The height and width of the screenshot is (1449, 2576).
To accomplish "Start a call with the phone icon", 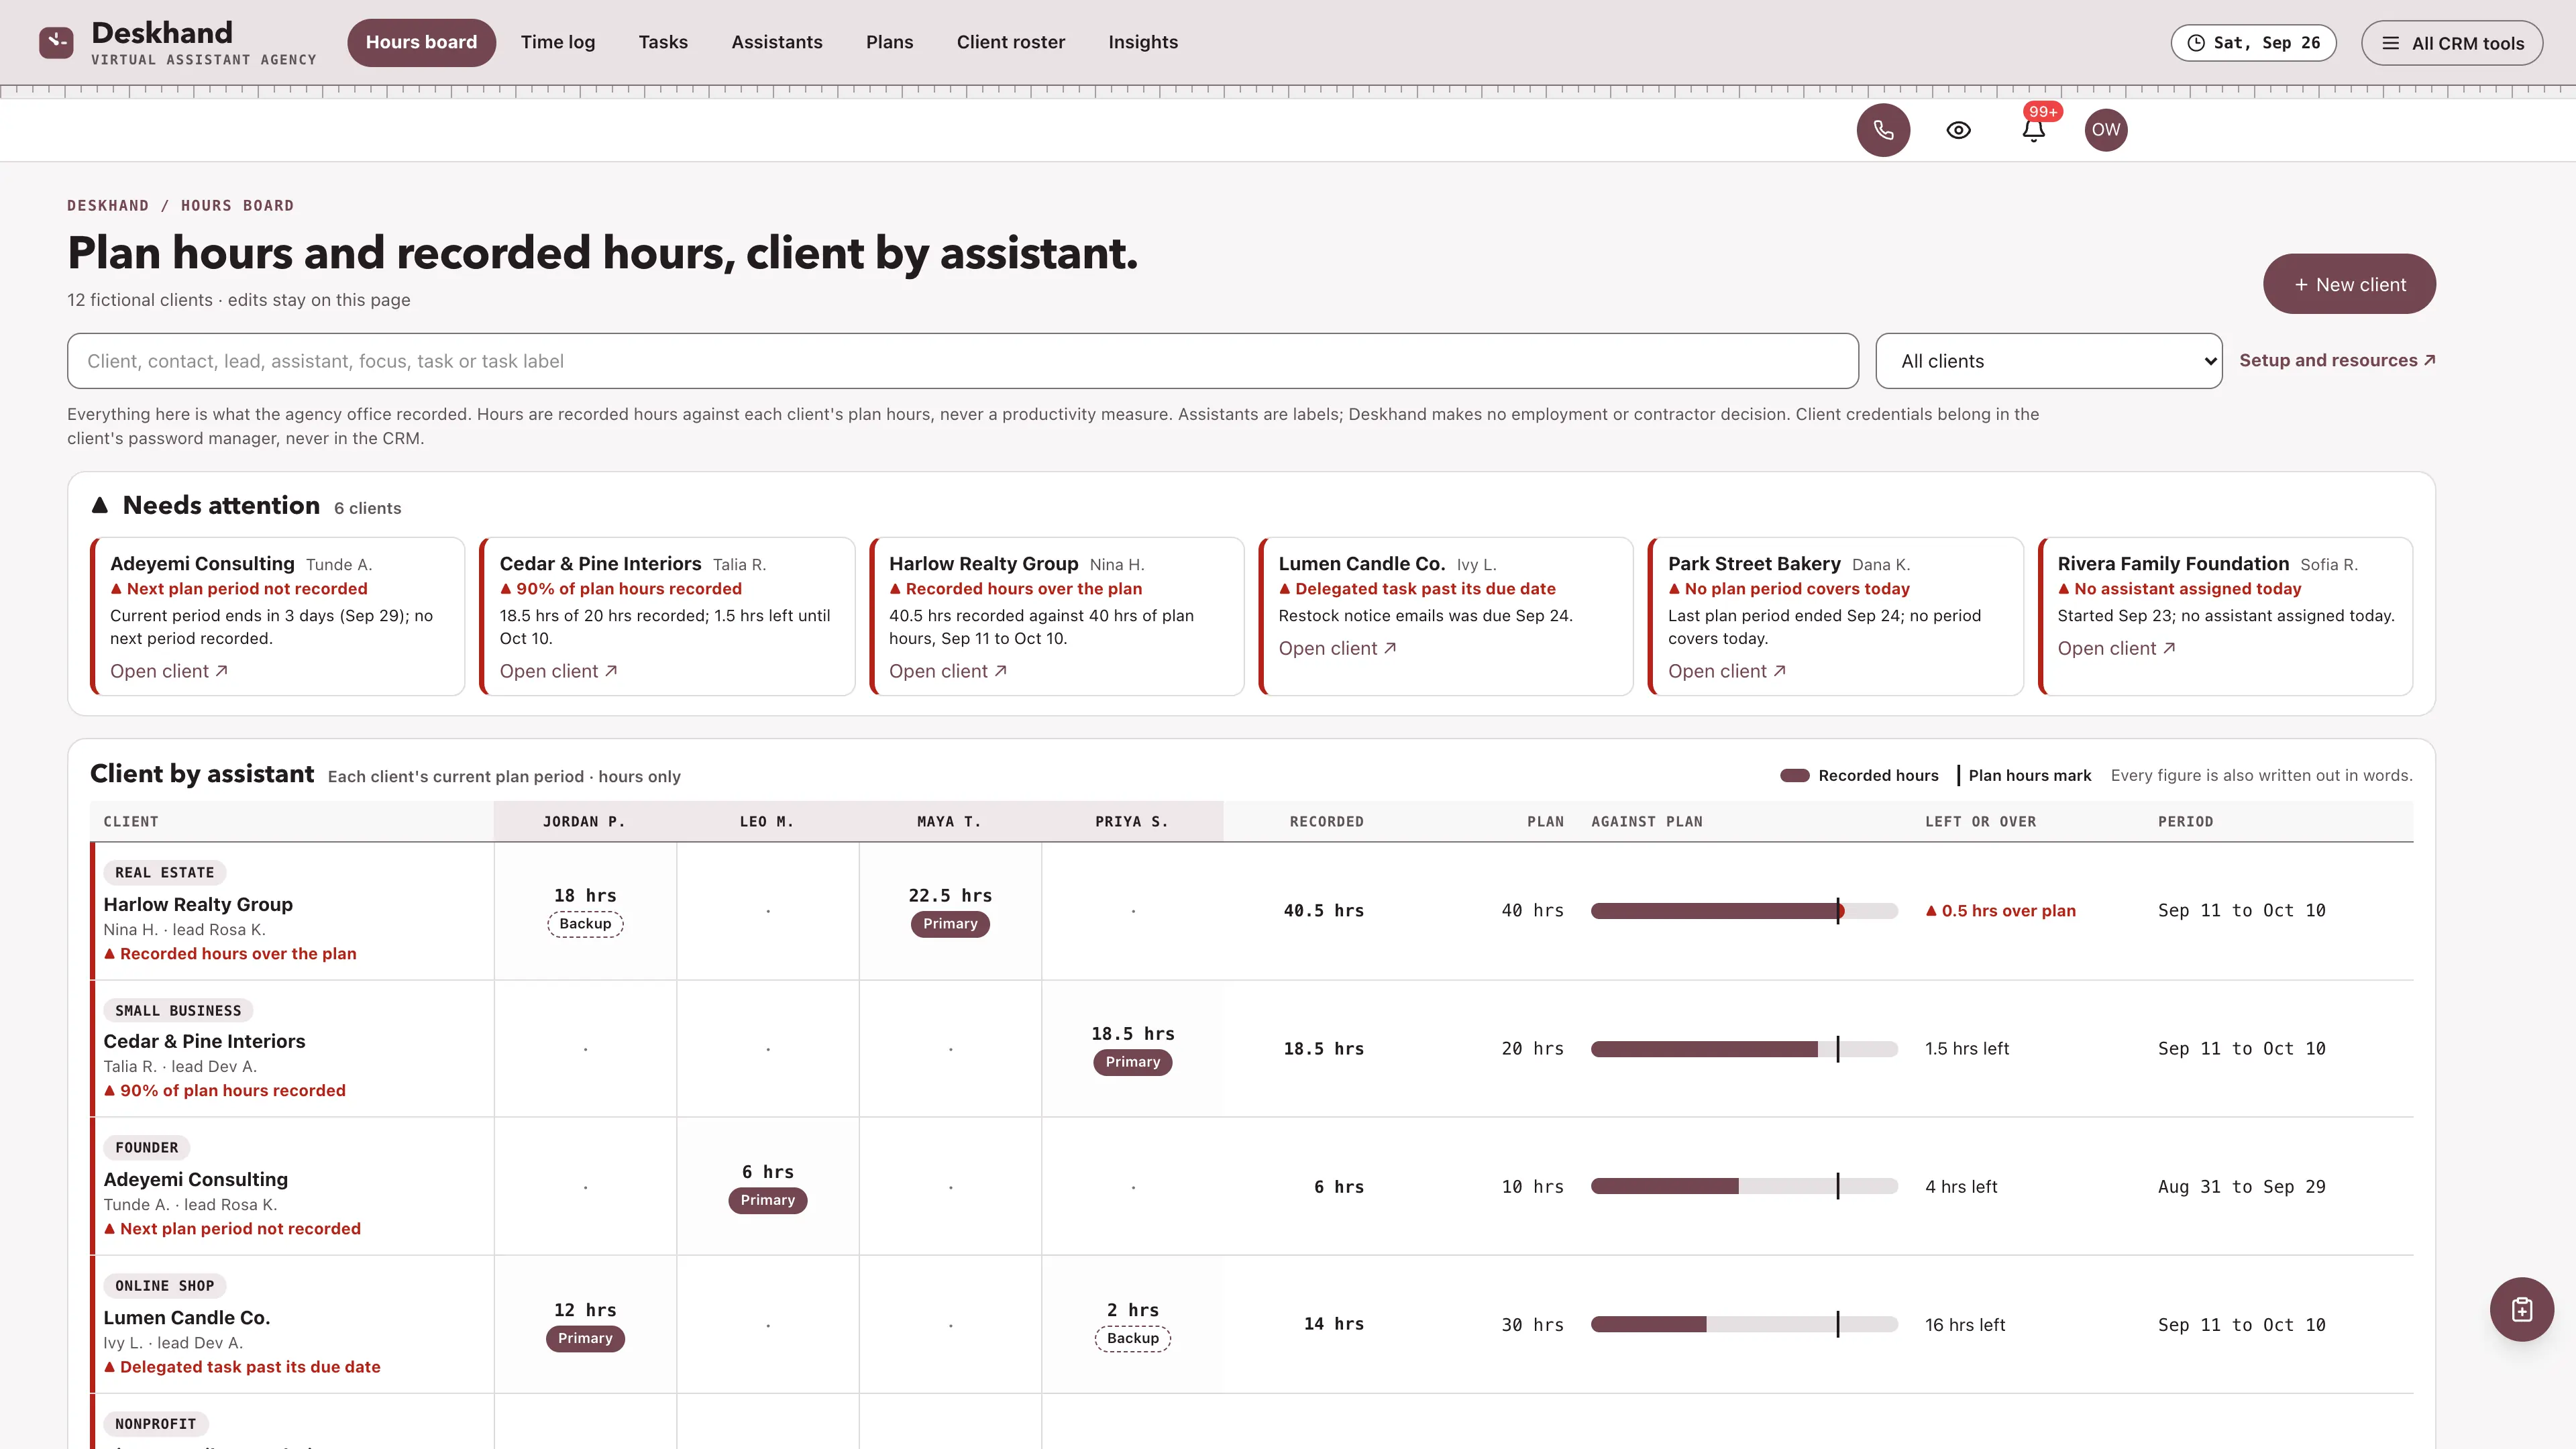I will point(1883,130).
